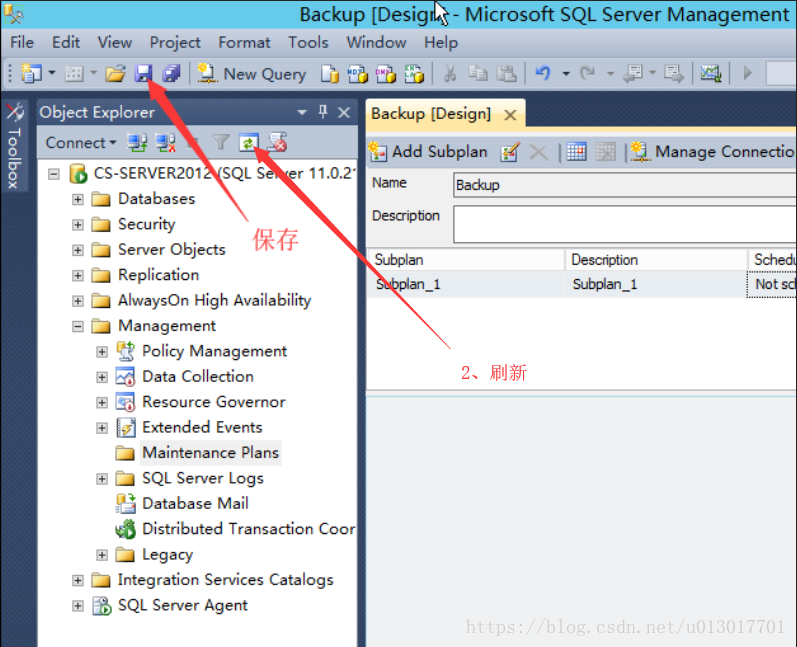797x647 pixels.
Task: Click Connect Object Explorer icon
Action: pos(137,143)
